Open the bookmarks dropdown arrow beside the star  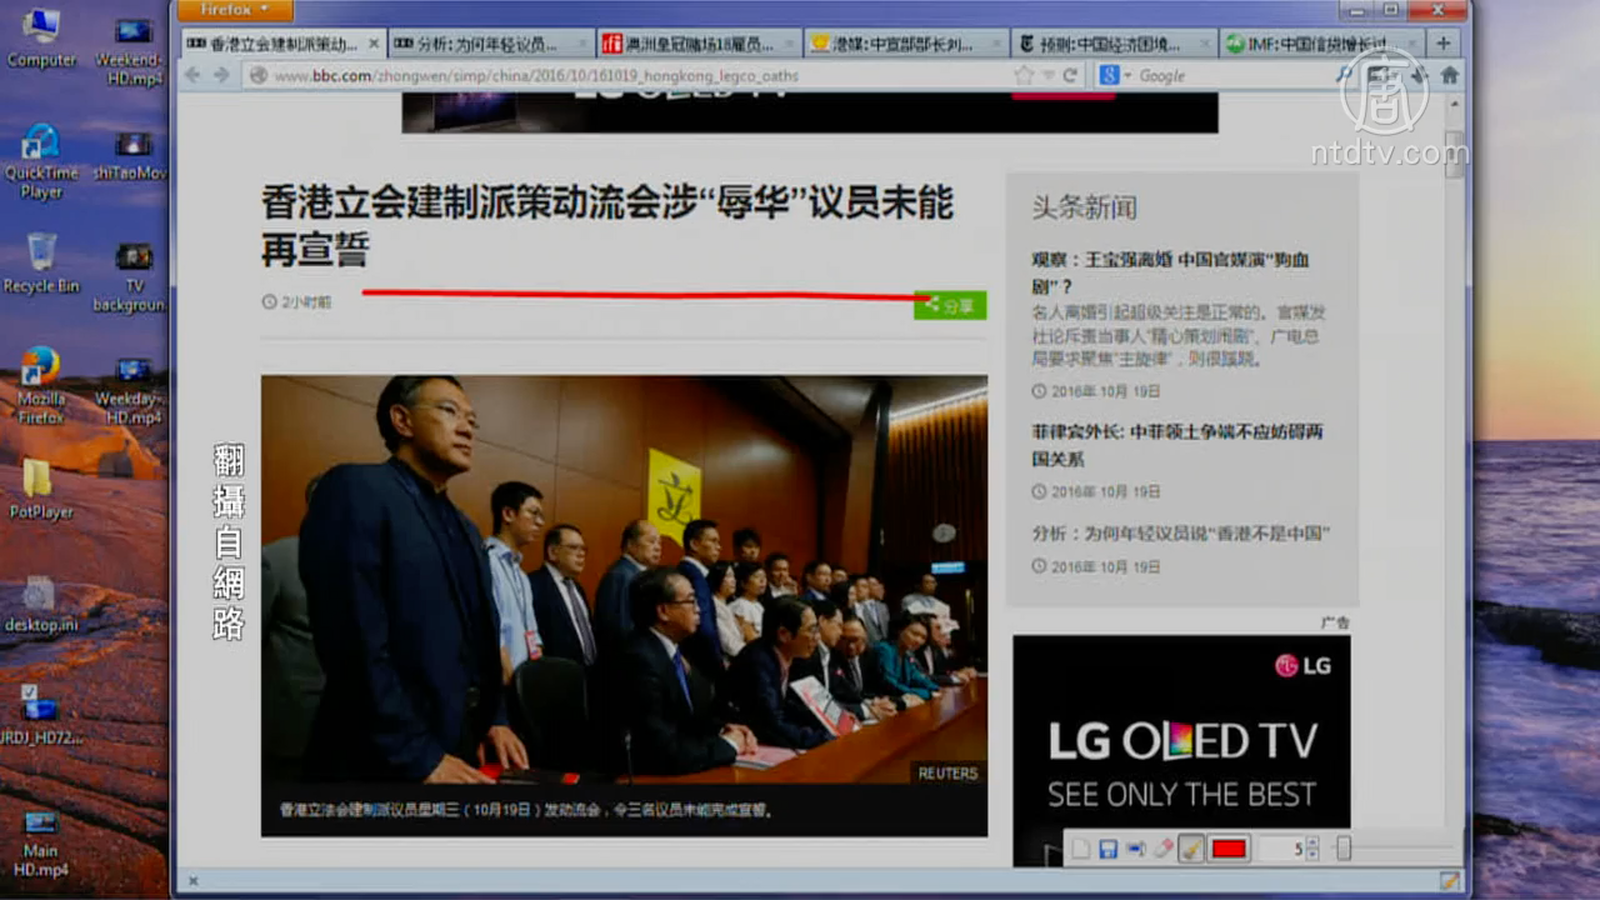point(1047,75)
